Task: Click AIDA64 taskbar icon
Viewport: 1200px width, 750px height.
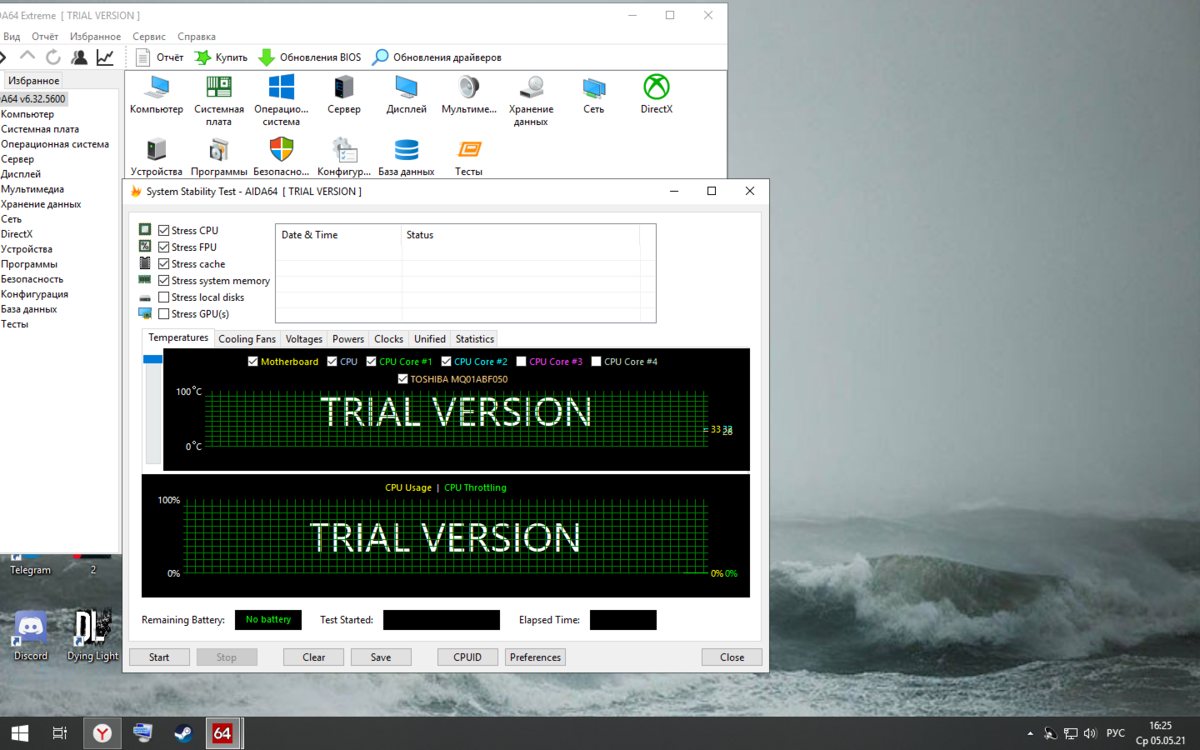Action: 222,733
